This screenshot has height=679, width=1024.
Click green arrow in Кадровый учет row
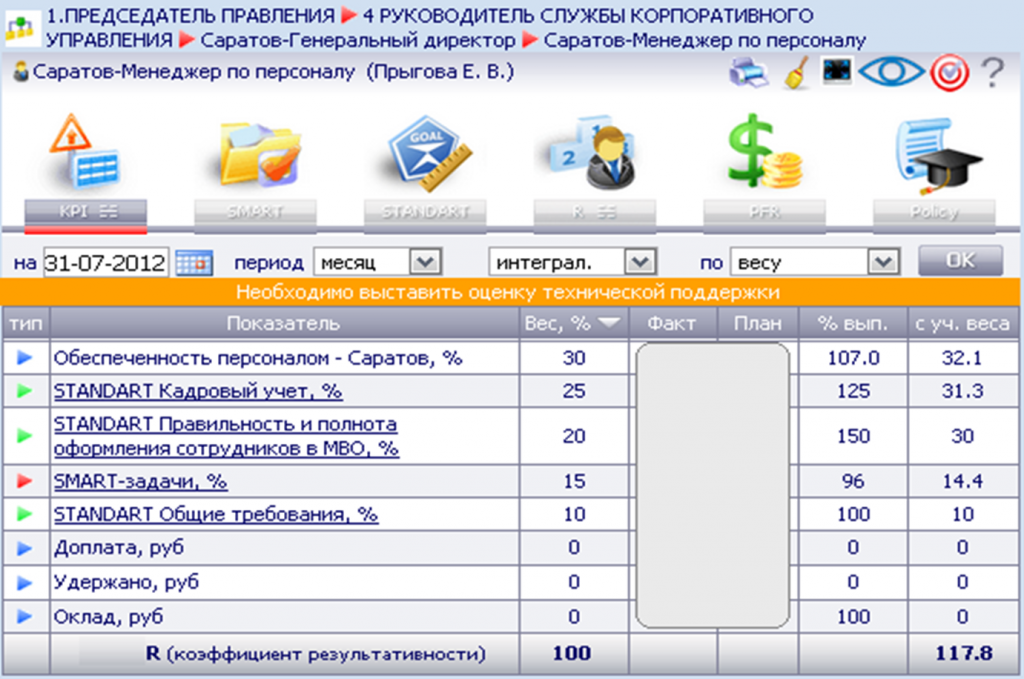[25, 391]
